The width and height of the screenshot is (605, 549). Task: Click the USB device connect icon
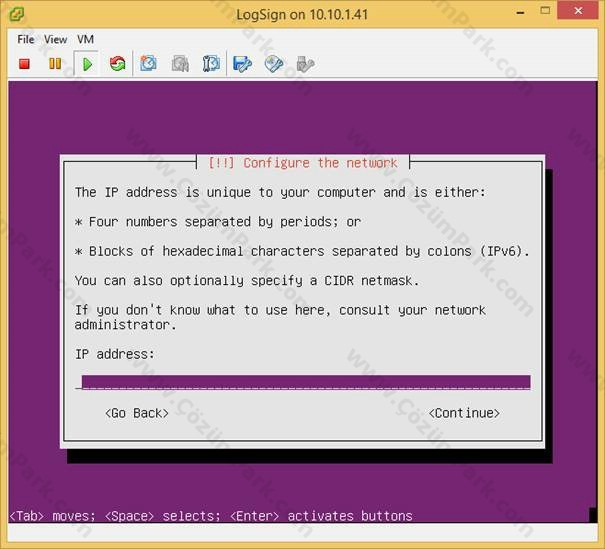[305, 64]
